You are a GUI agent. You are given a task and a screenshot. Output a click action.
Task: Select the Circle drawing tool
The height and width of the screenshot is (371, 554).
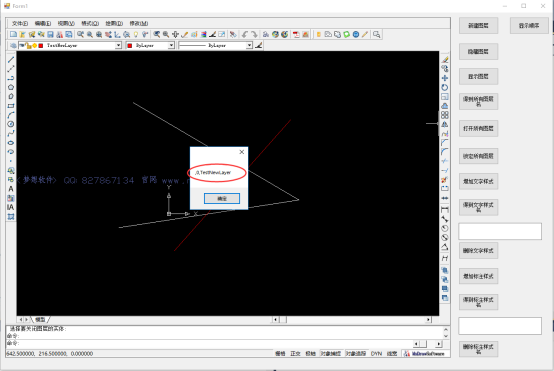pos(11,124)
